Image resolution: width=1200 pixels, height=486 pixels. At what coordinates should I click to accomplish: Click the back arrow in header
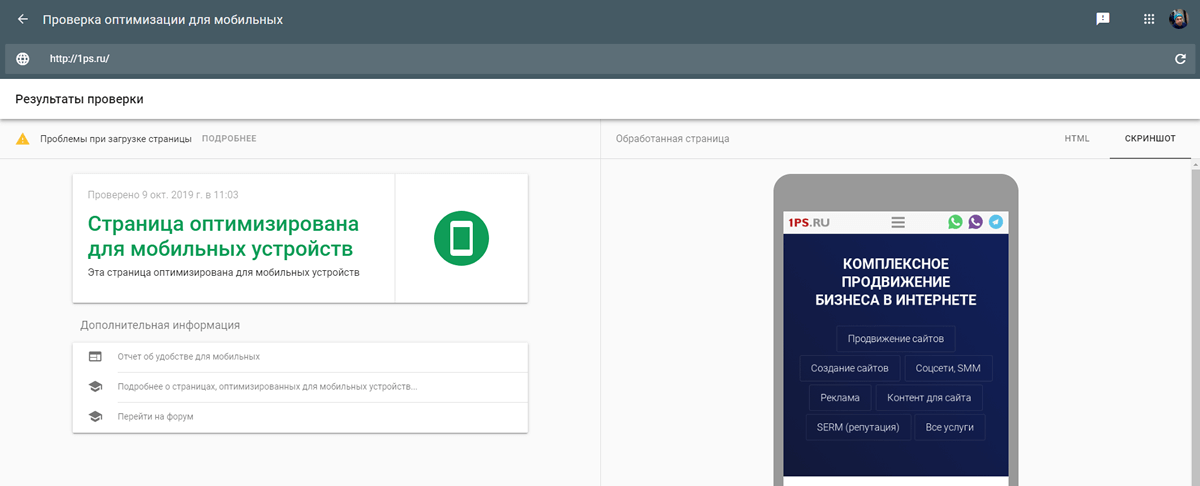point(23,19)
